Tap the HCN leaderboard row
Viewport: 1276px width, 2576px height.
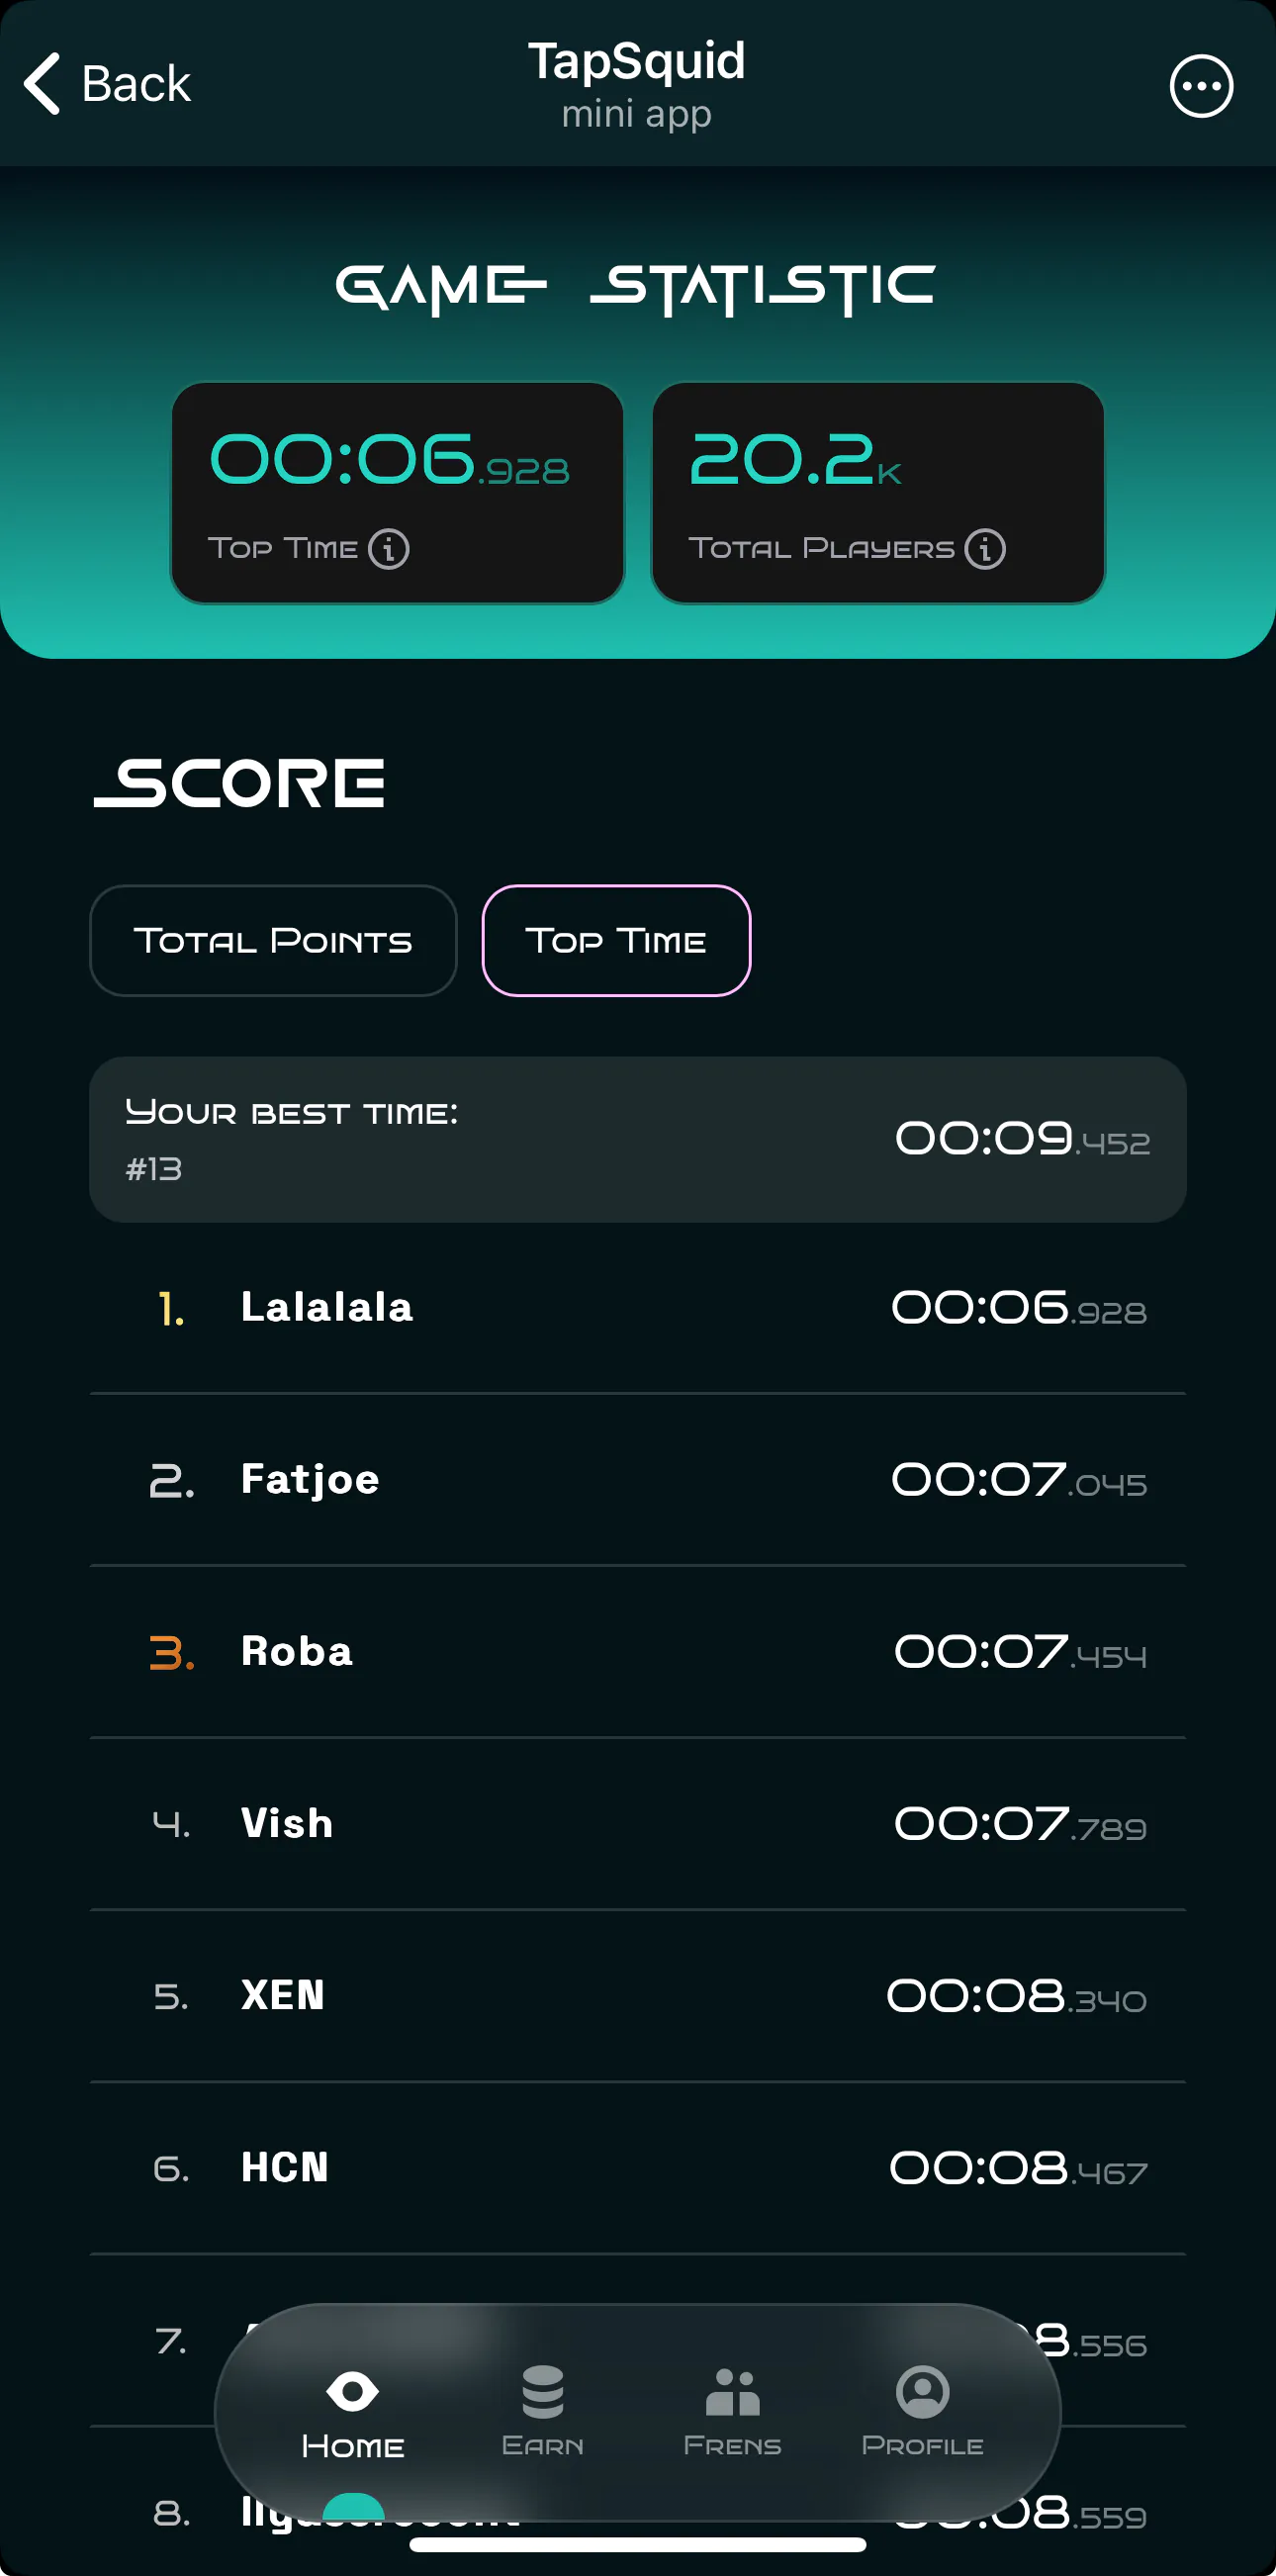coord(638,2168)
